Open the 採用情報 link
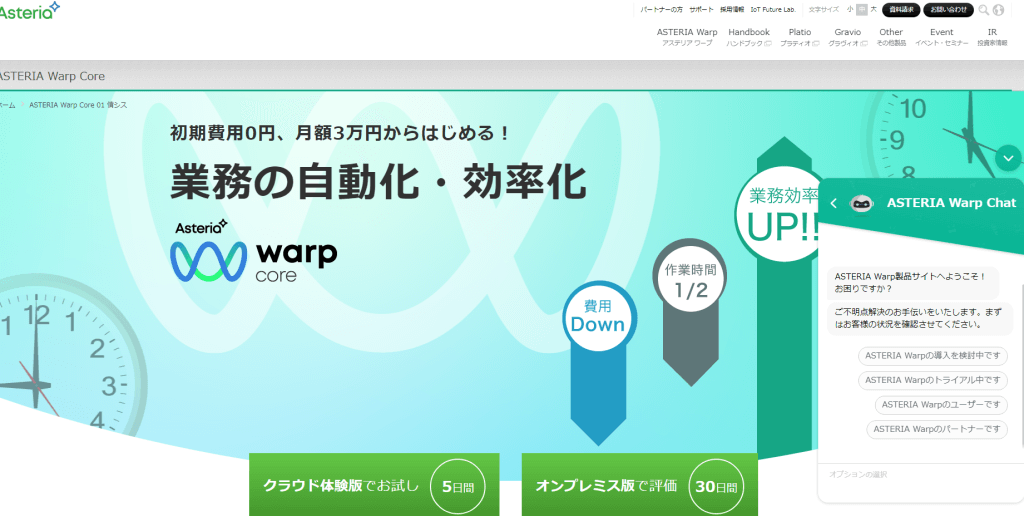Viewport: 1024px width, 516px height. pyautogui.click(x=732, y=10)
